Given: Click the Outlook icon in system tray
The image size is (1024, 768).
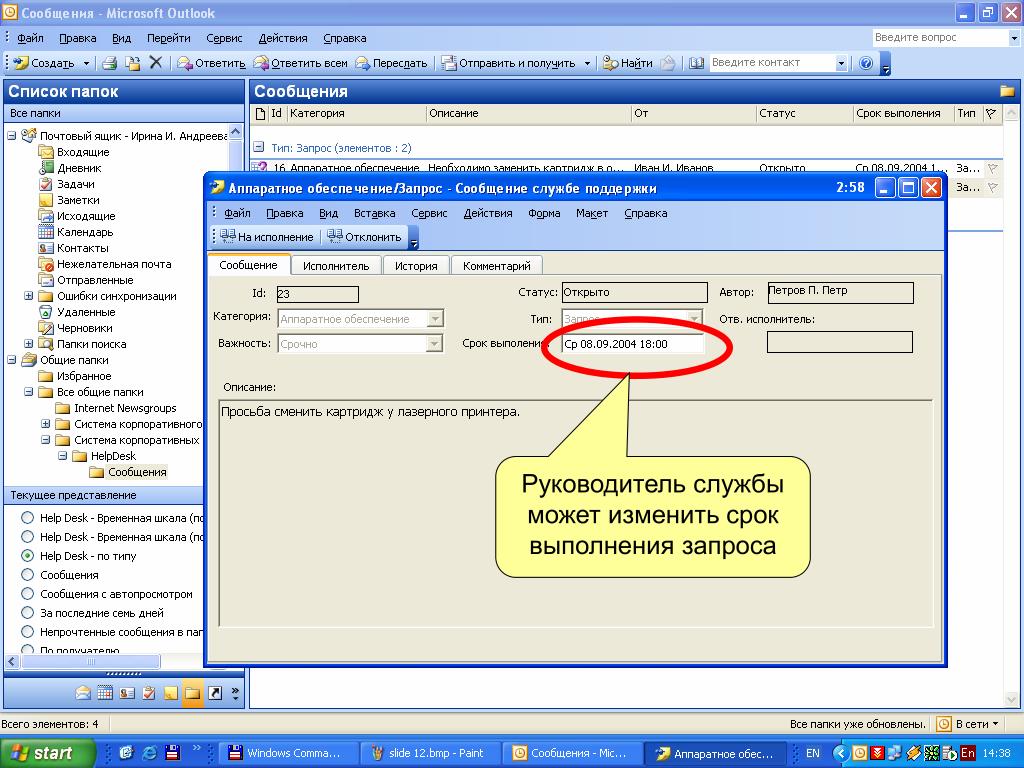Looking at the screenshot, I should point(859,753).
